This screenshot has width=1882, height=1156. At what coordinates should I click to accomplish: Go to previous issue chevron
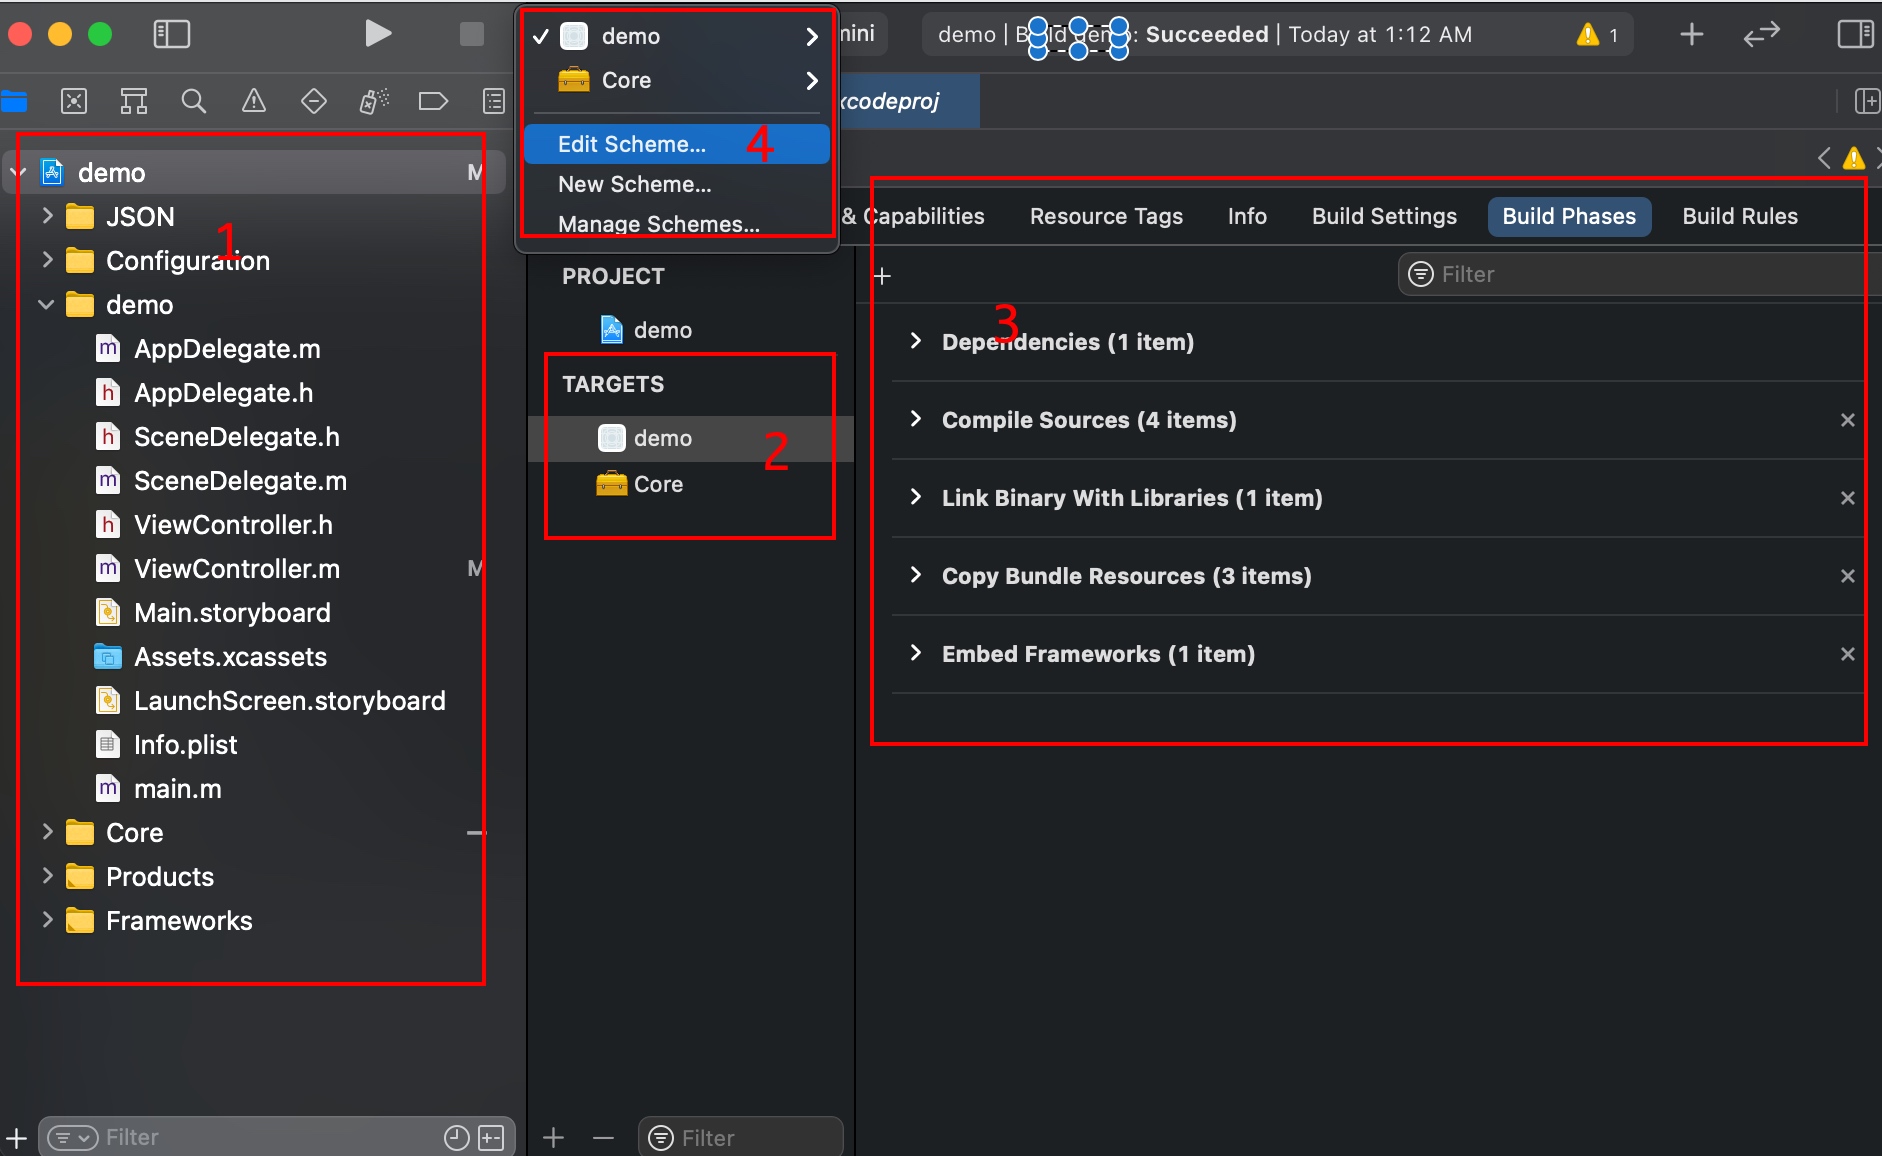click(x=1825, y=158)
